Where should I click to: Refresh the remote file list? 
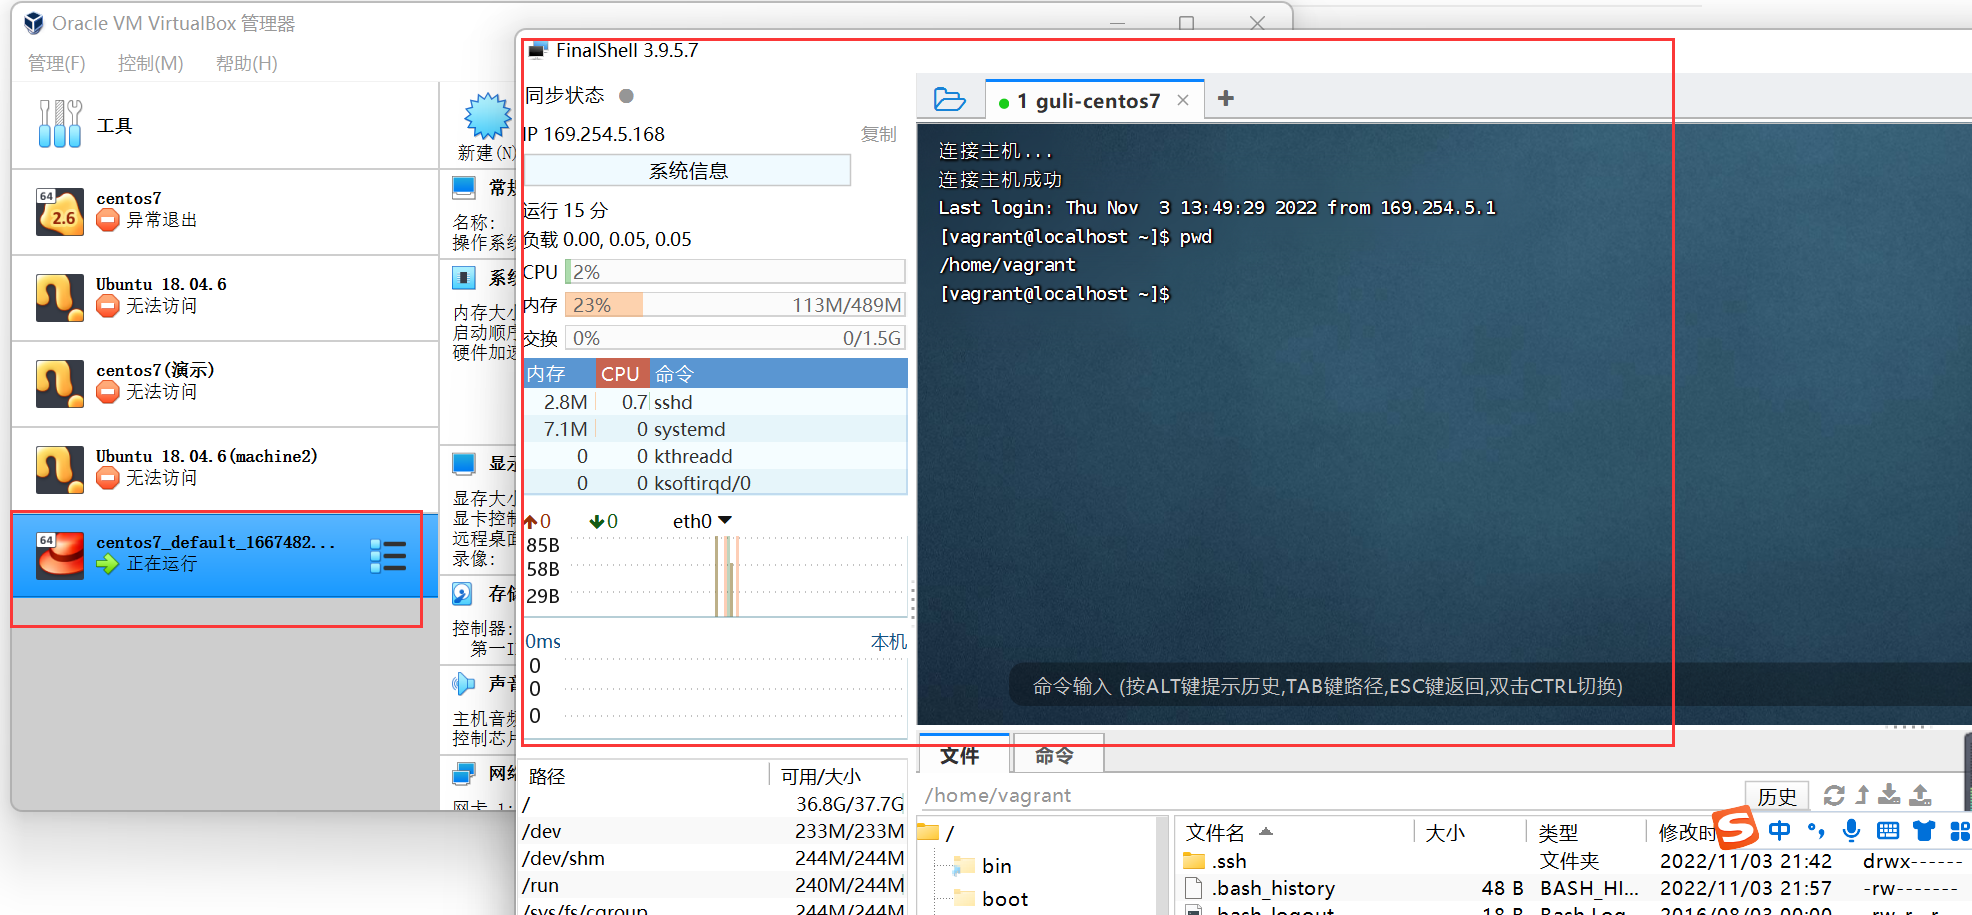point(1834,795)
